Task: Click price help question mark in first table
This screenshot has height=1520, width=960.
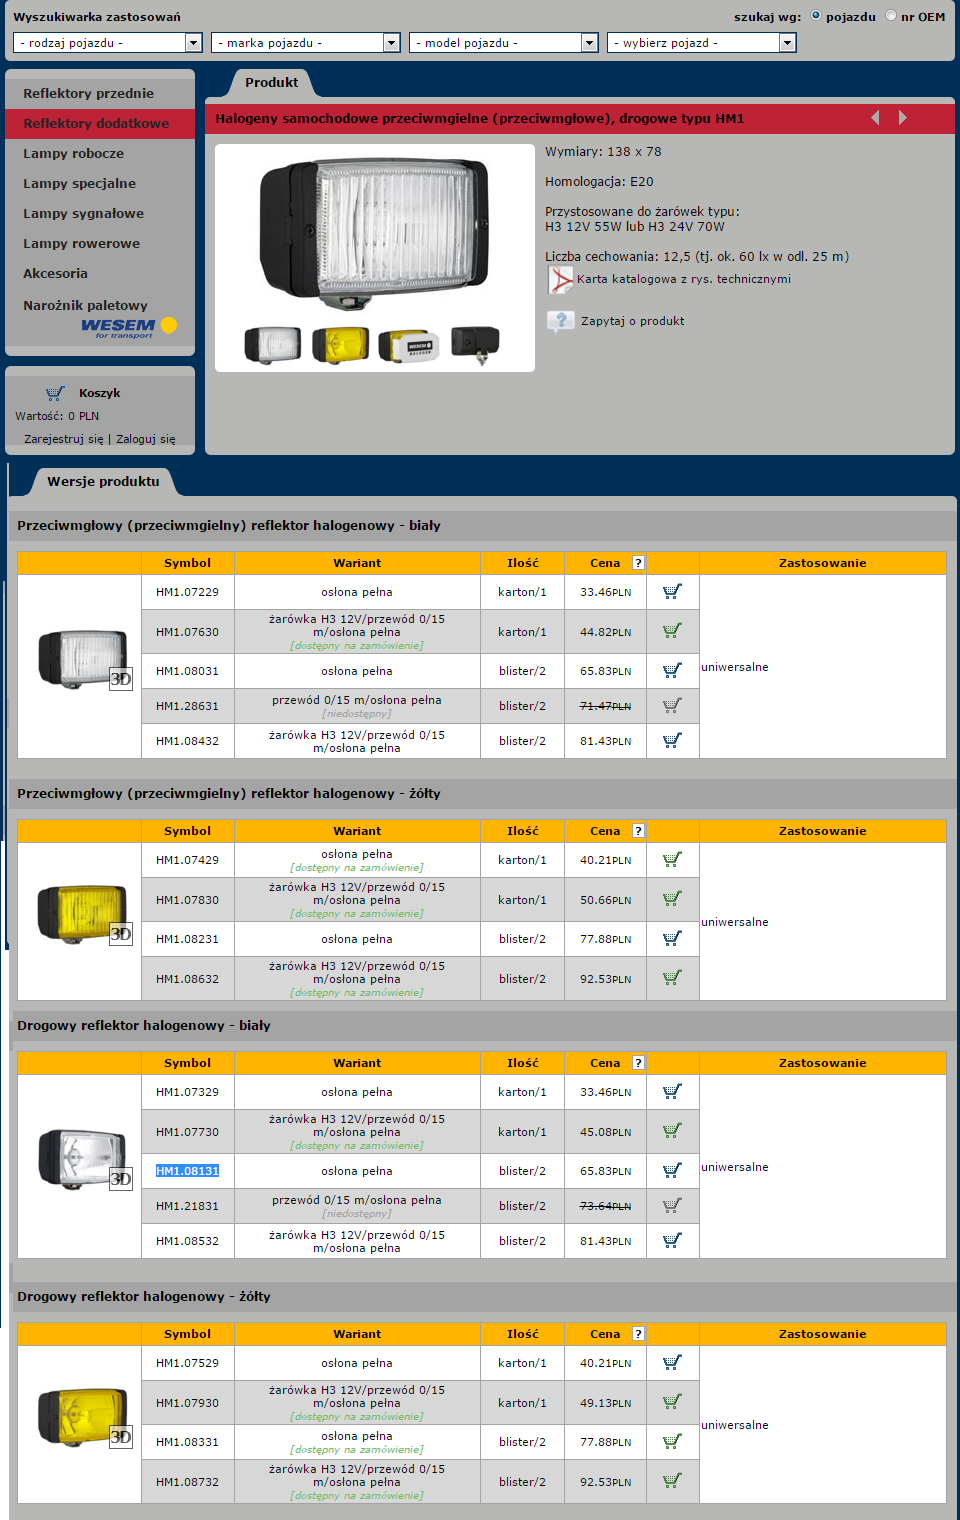Action: pos(638,563)
